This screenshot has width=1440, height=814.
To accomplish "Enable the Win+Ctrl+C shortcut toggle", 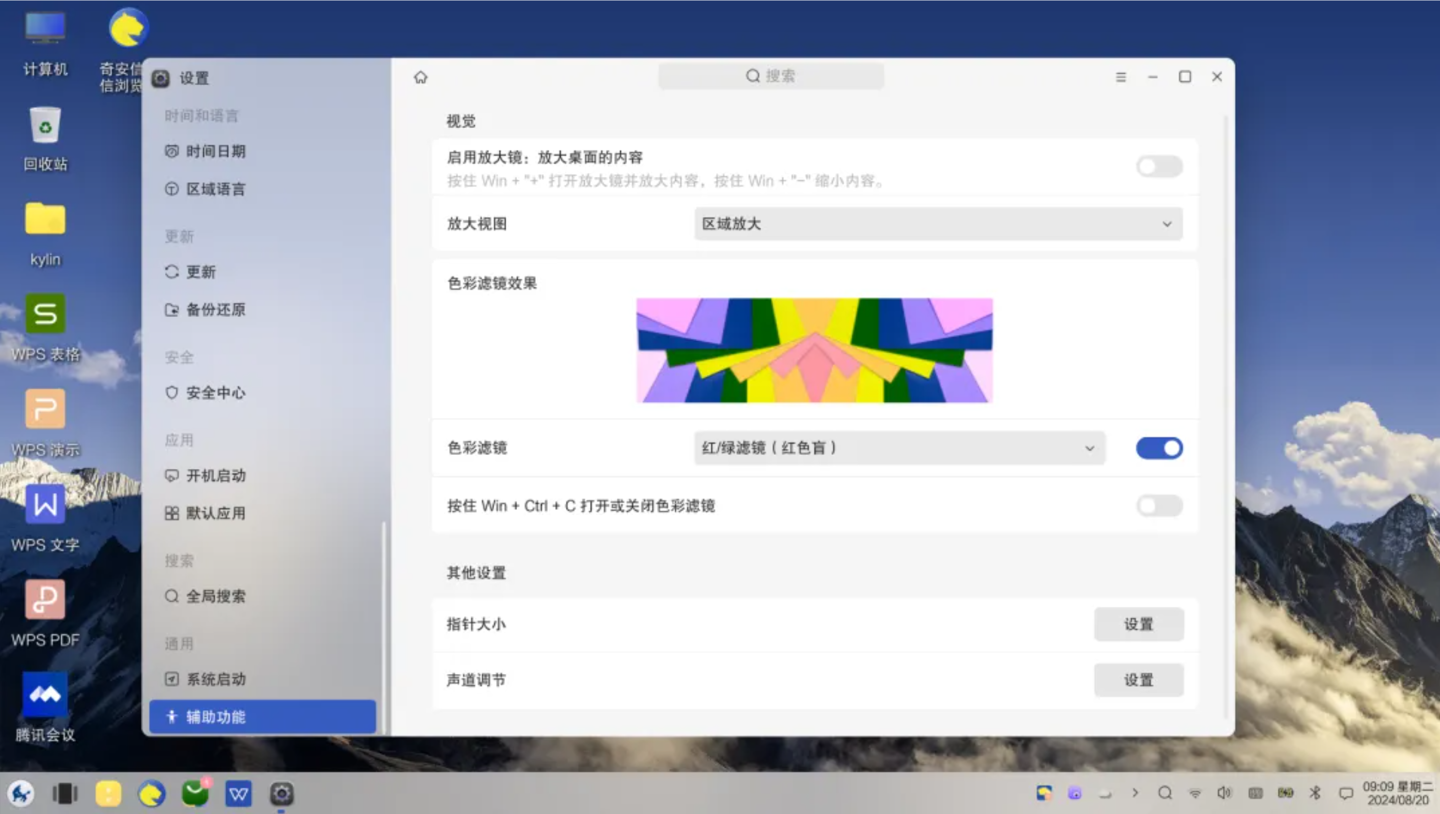I will pyautogui.click(x=1158, y=506).
